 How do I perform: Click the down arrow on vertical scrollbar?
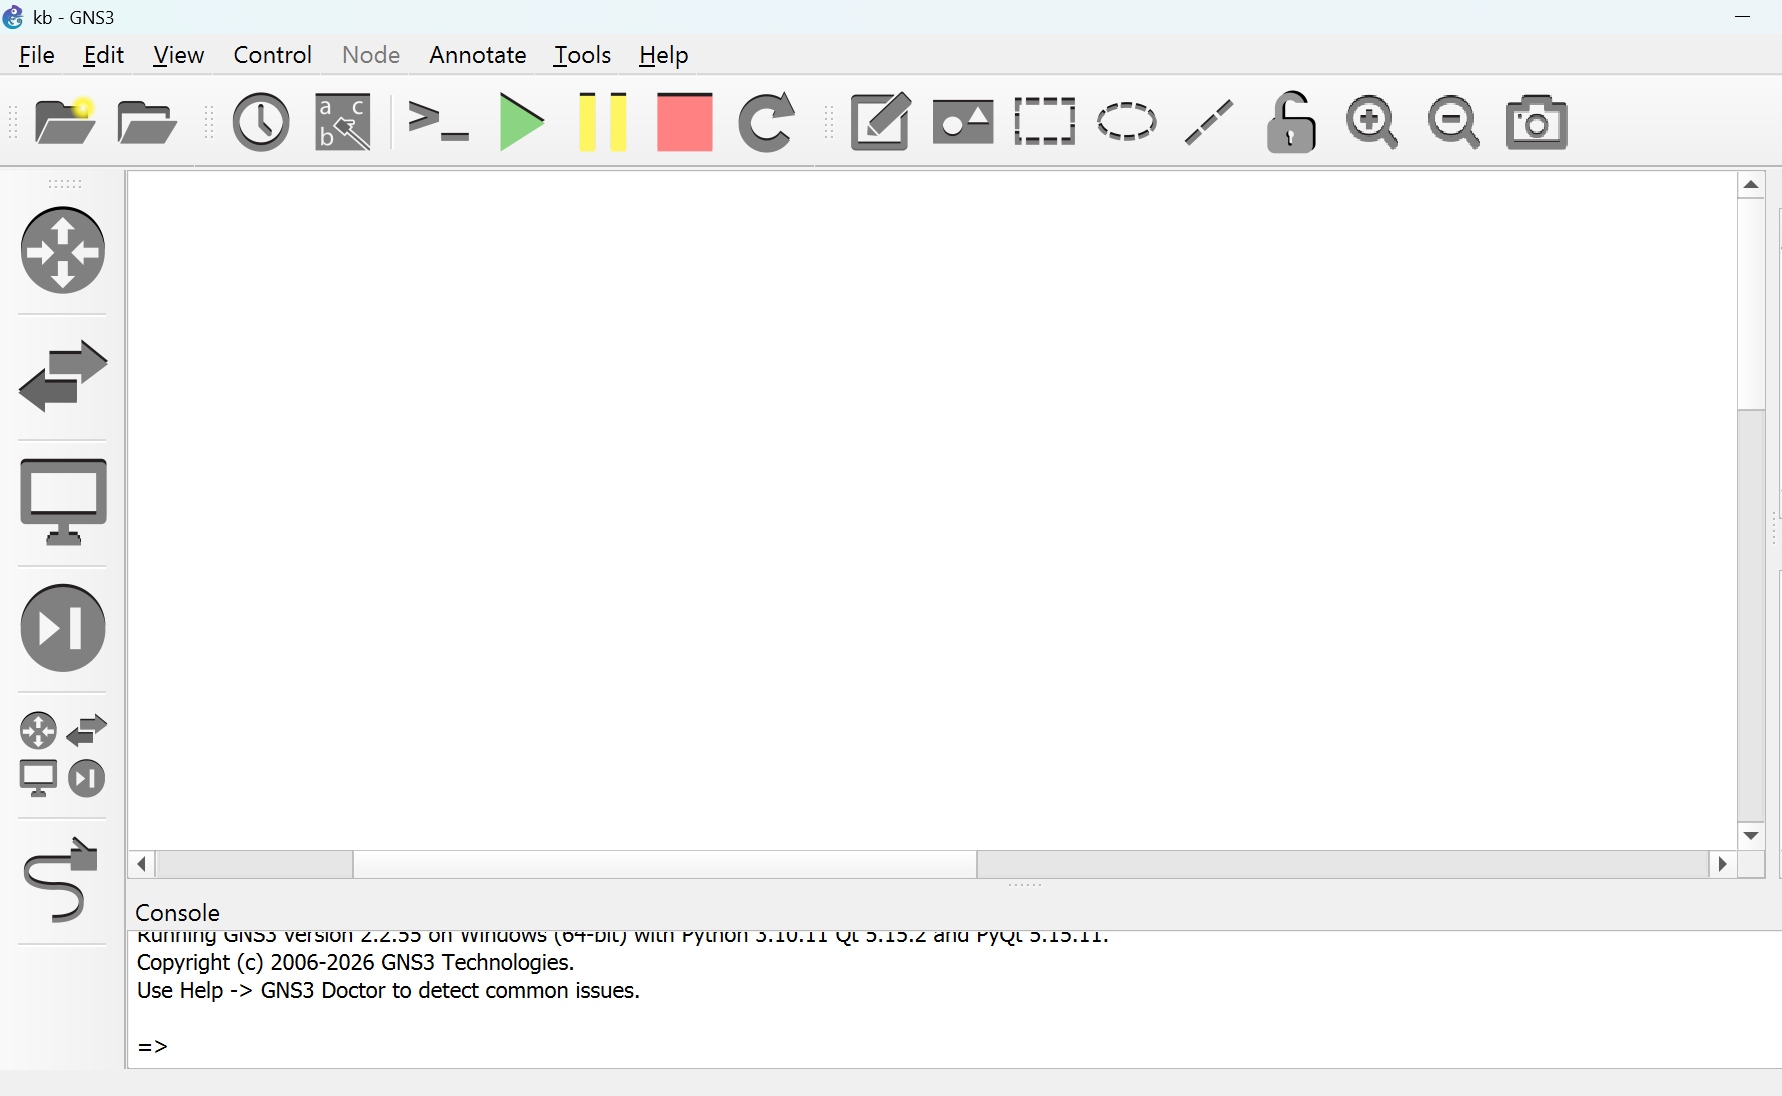tap(1750, 836)
